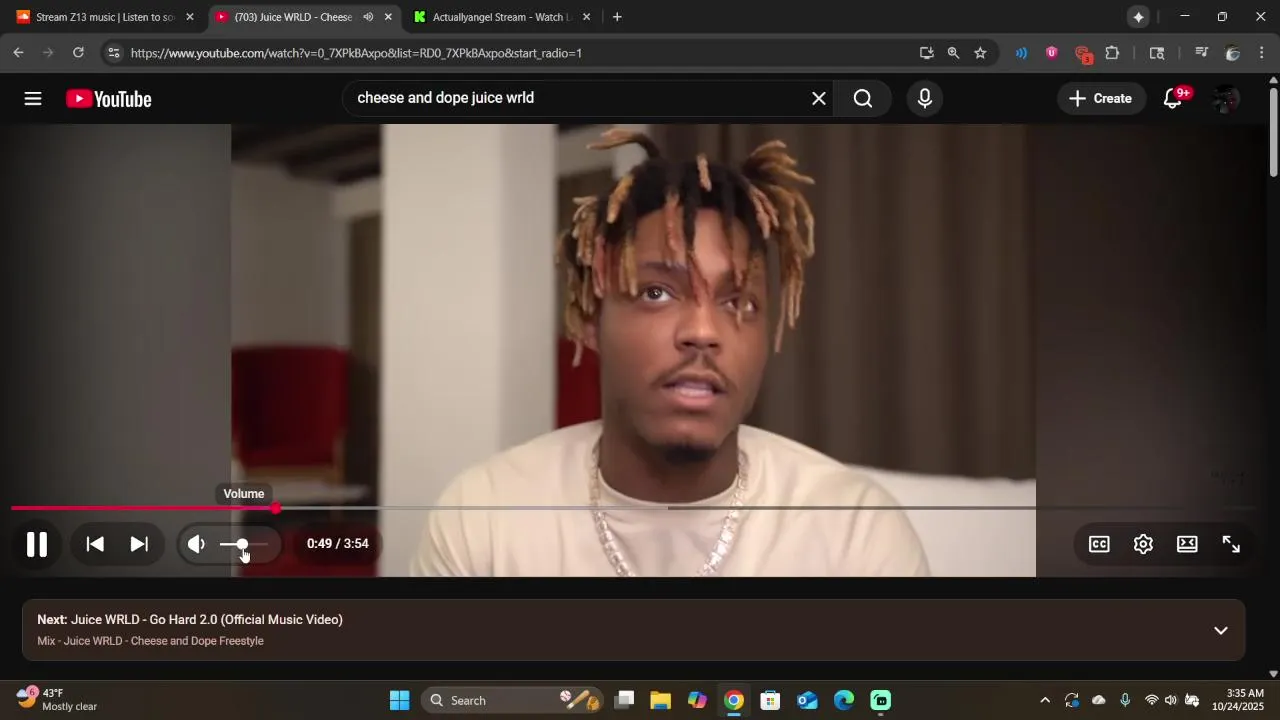The width and height of the screenshot is (1280, 720).
Task: Open Task View on the taskbar
Action: tap(625, 700)
